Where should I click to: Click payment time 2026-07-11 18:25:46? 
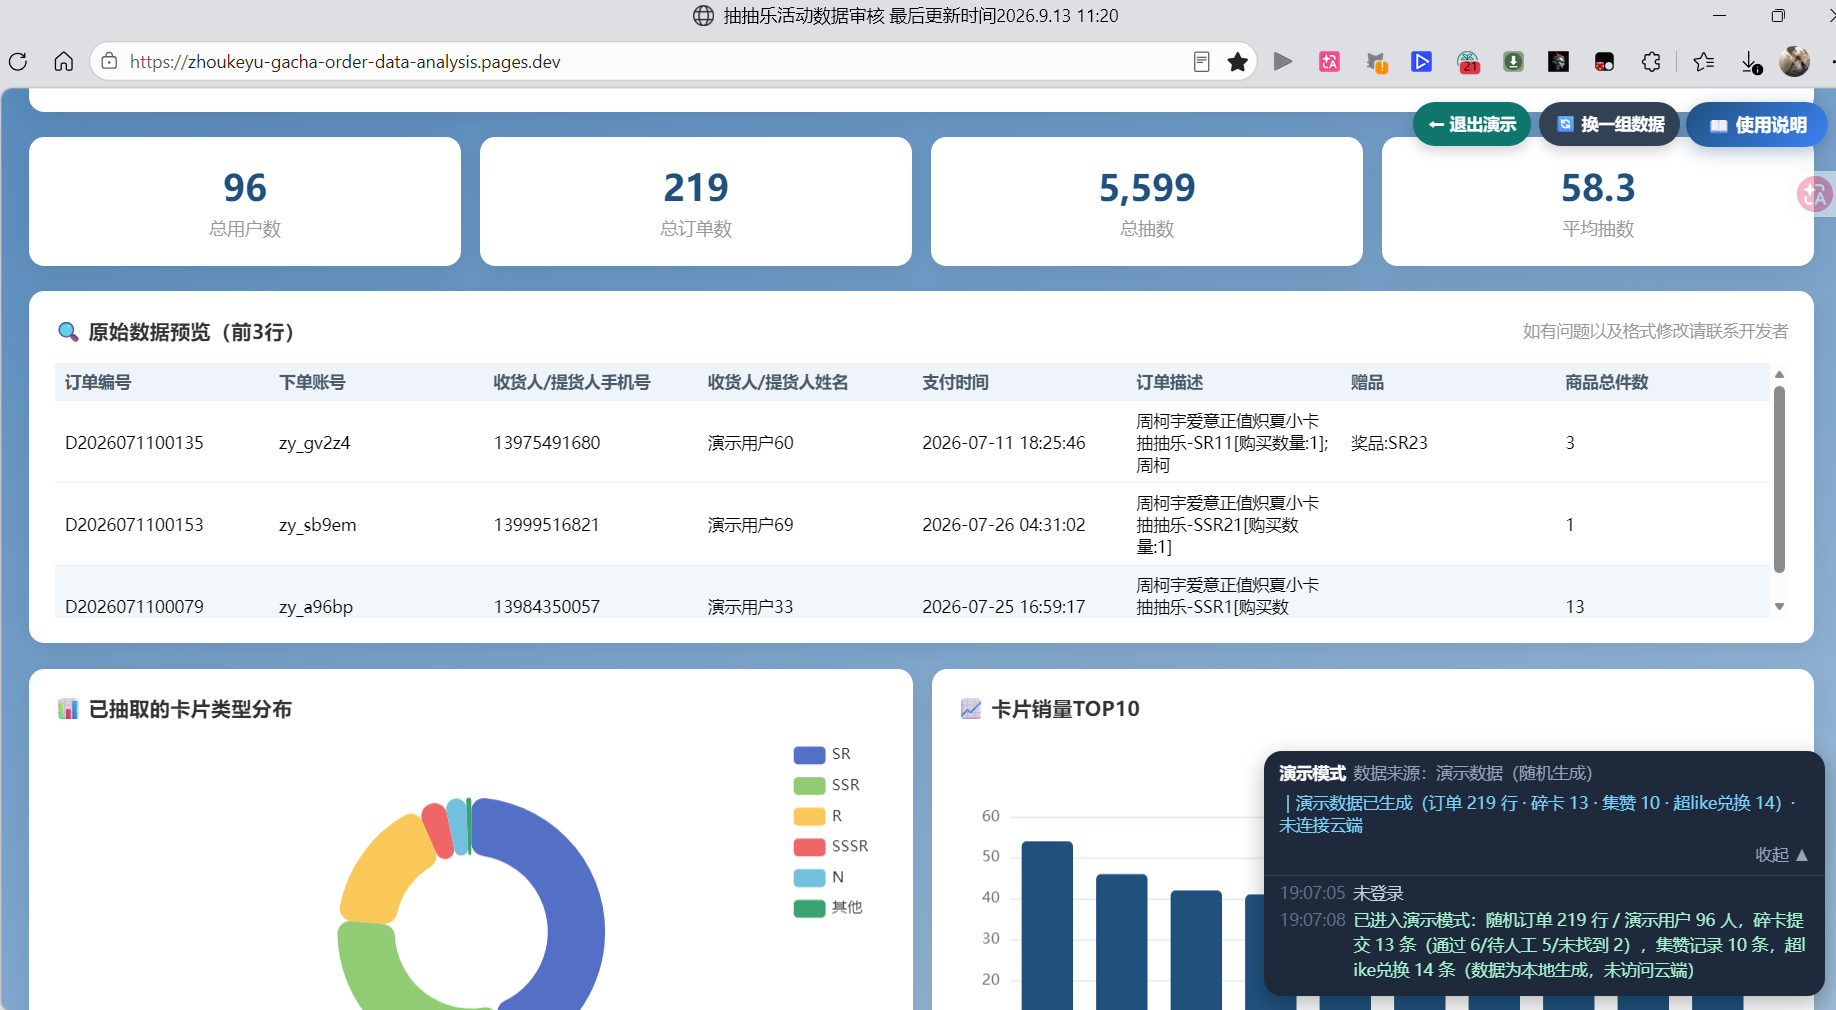pyautogui.click(x=1004, y=443)
